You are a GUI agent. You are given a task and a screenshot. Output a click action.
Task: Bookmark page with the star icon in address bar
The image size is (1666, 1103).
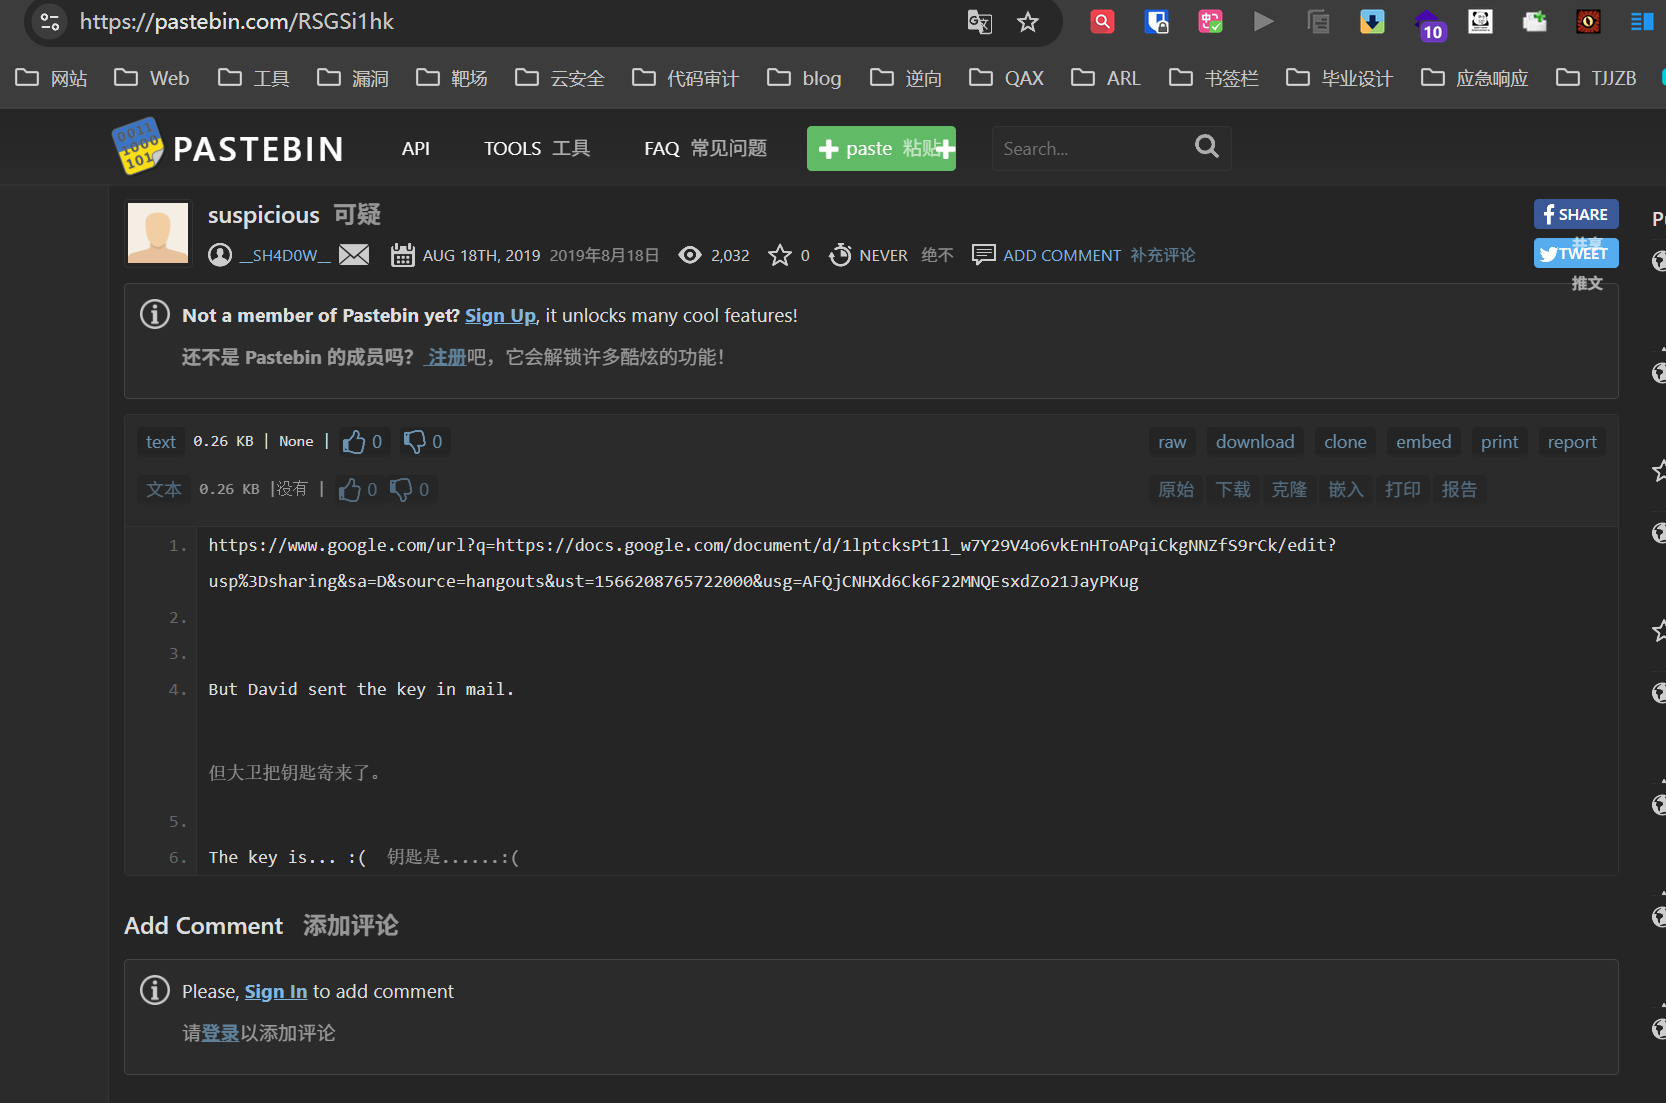1028,22
